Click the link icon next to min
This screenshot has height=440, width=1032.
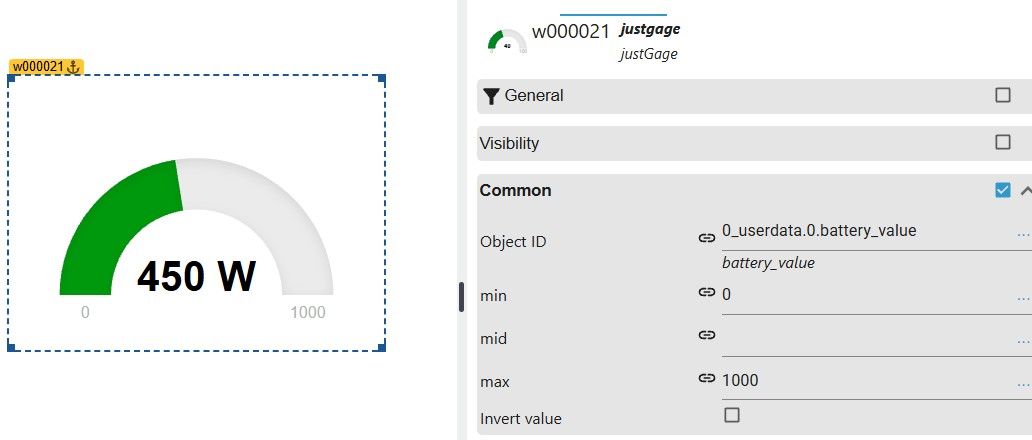[x=706, y=292]
